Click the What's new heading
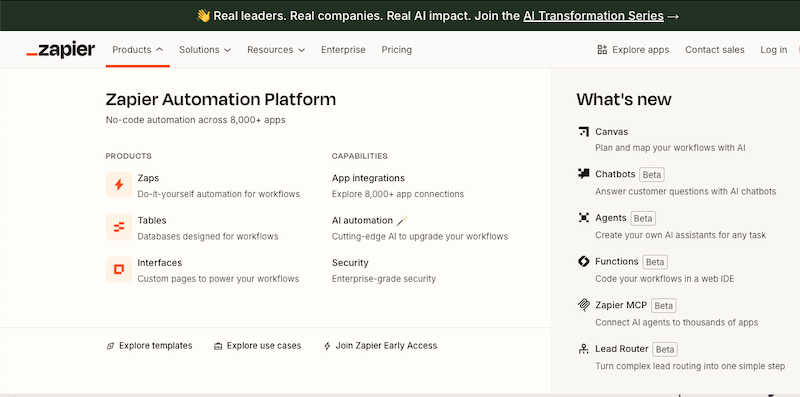Image resolution: width=800 pixels, height=397 pixels. point(624,99)
